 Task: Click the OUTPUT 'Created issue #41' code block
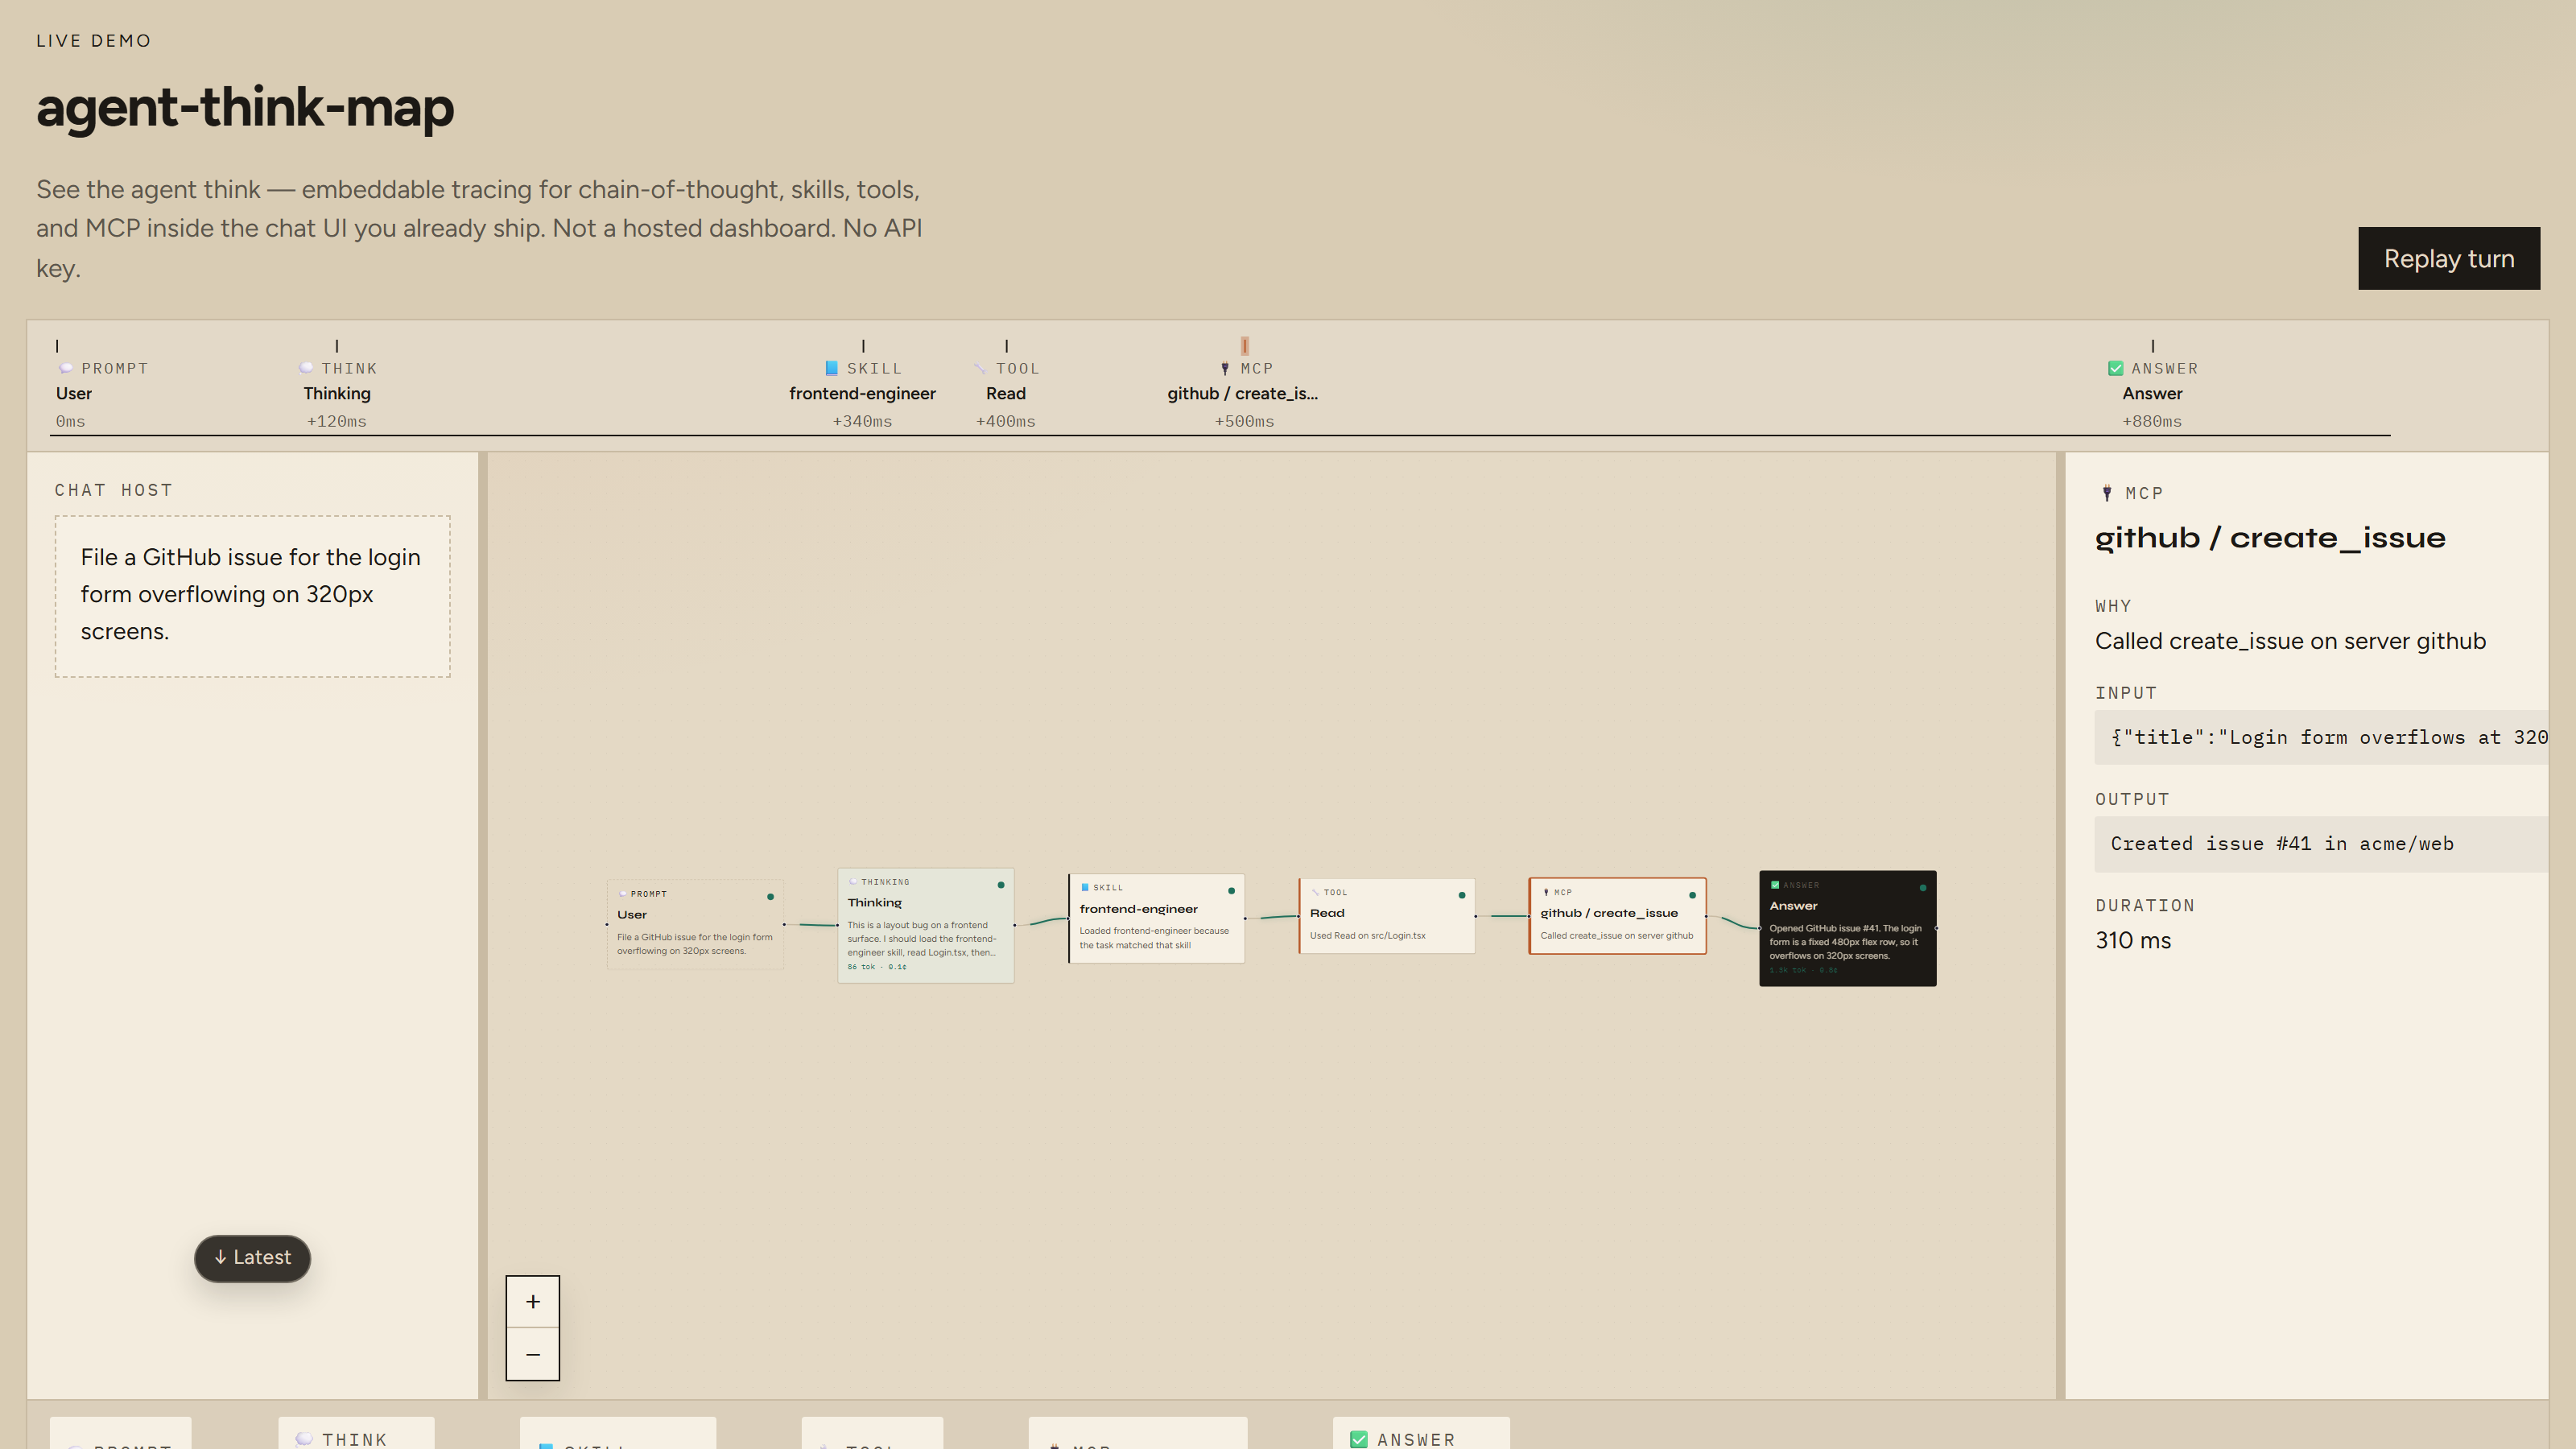pos(2321,844)
